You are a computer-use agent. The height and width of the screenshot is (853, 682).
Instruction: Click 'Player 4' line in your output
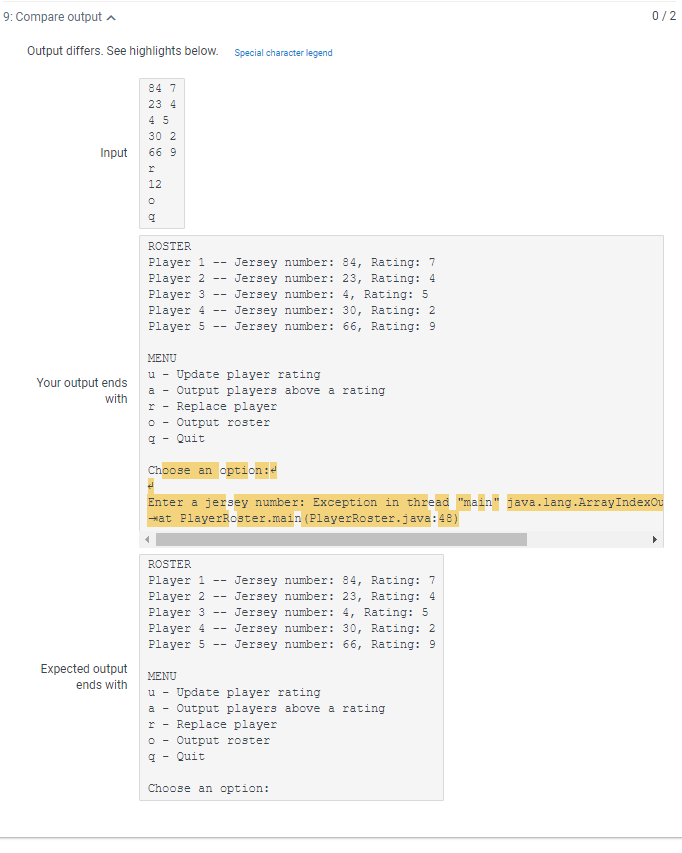click(292, 311)
